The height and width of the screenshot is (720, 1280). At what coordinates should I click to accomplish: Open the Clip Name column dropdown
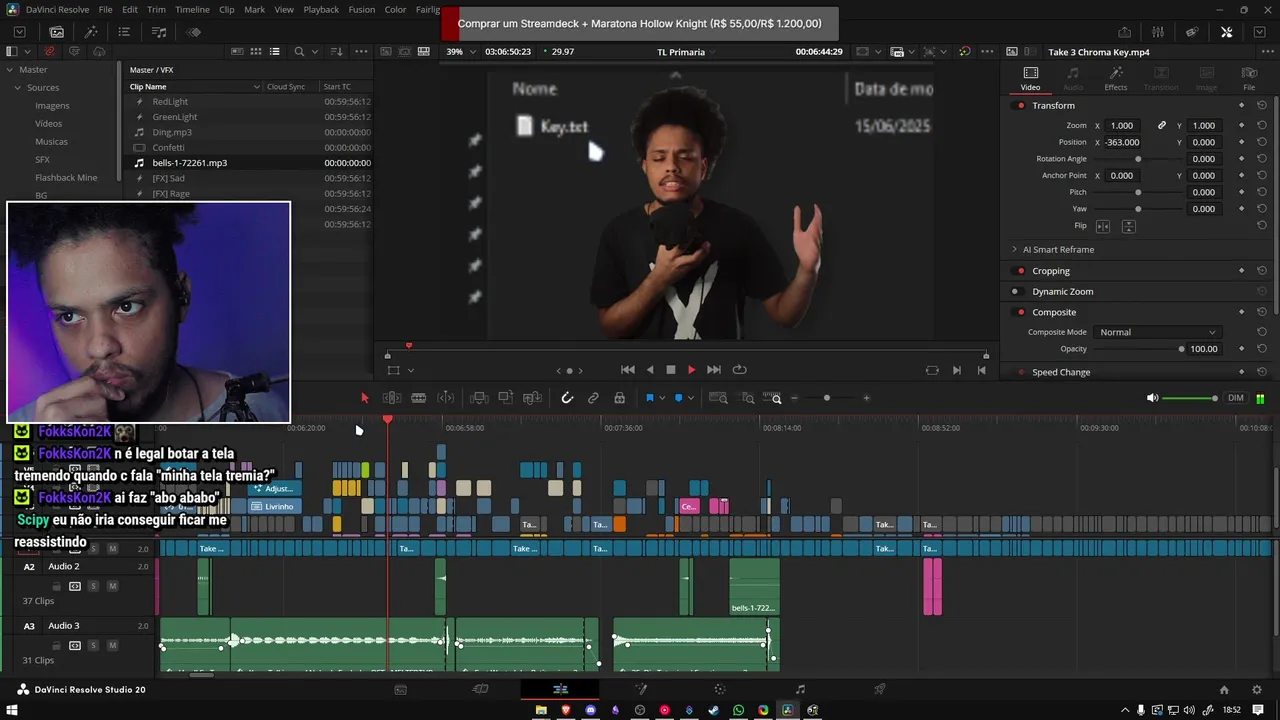[x=257, y=87]
